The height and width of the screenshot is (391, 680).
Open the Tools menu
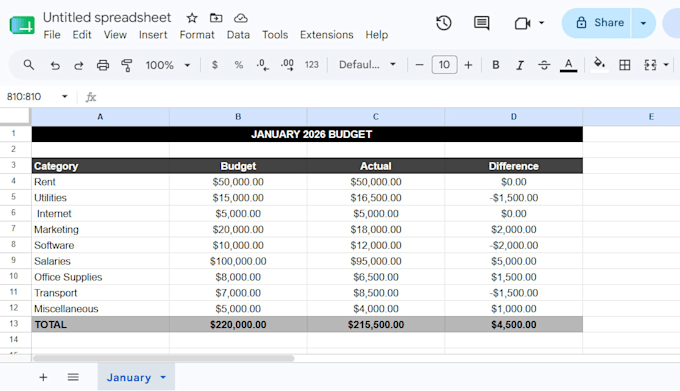click(x=275, y=35)
